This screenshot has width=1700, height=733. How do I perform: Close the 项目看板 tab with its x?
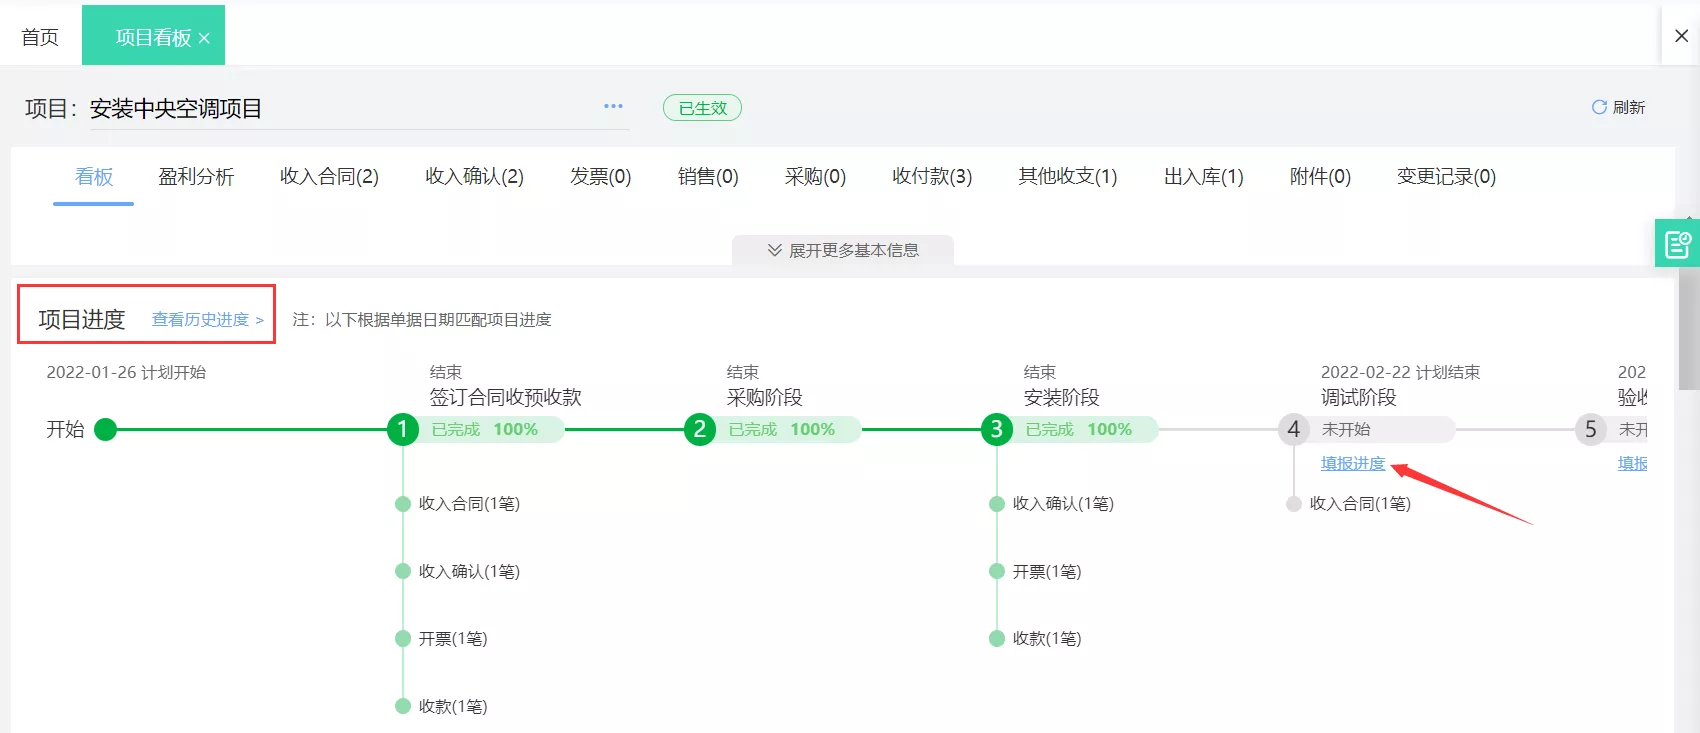204,38
